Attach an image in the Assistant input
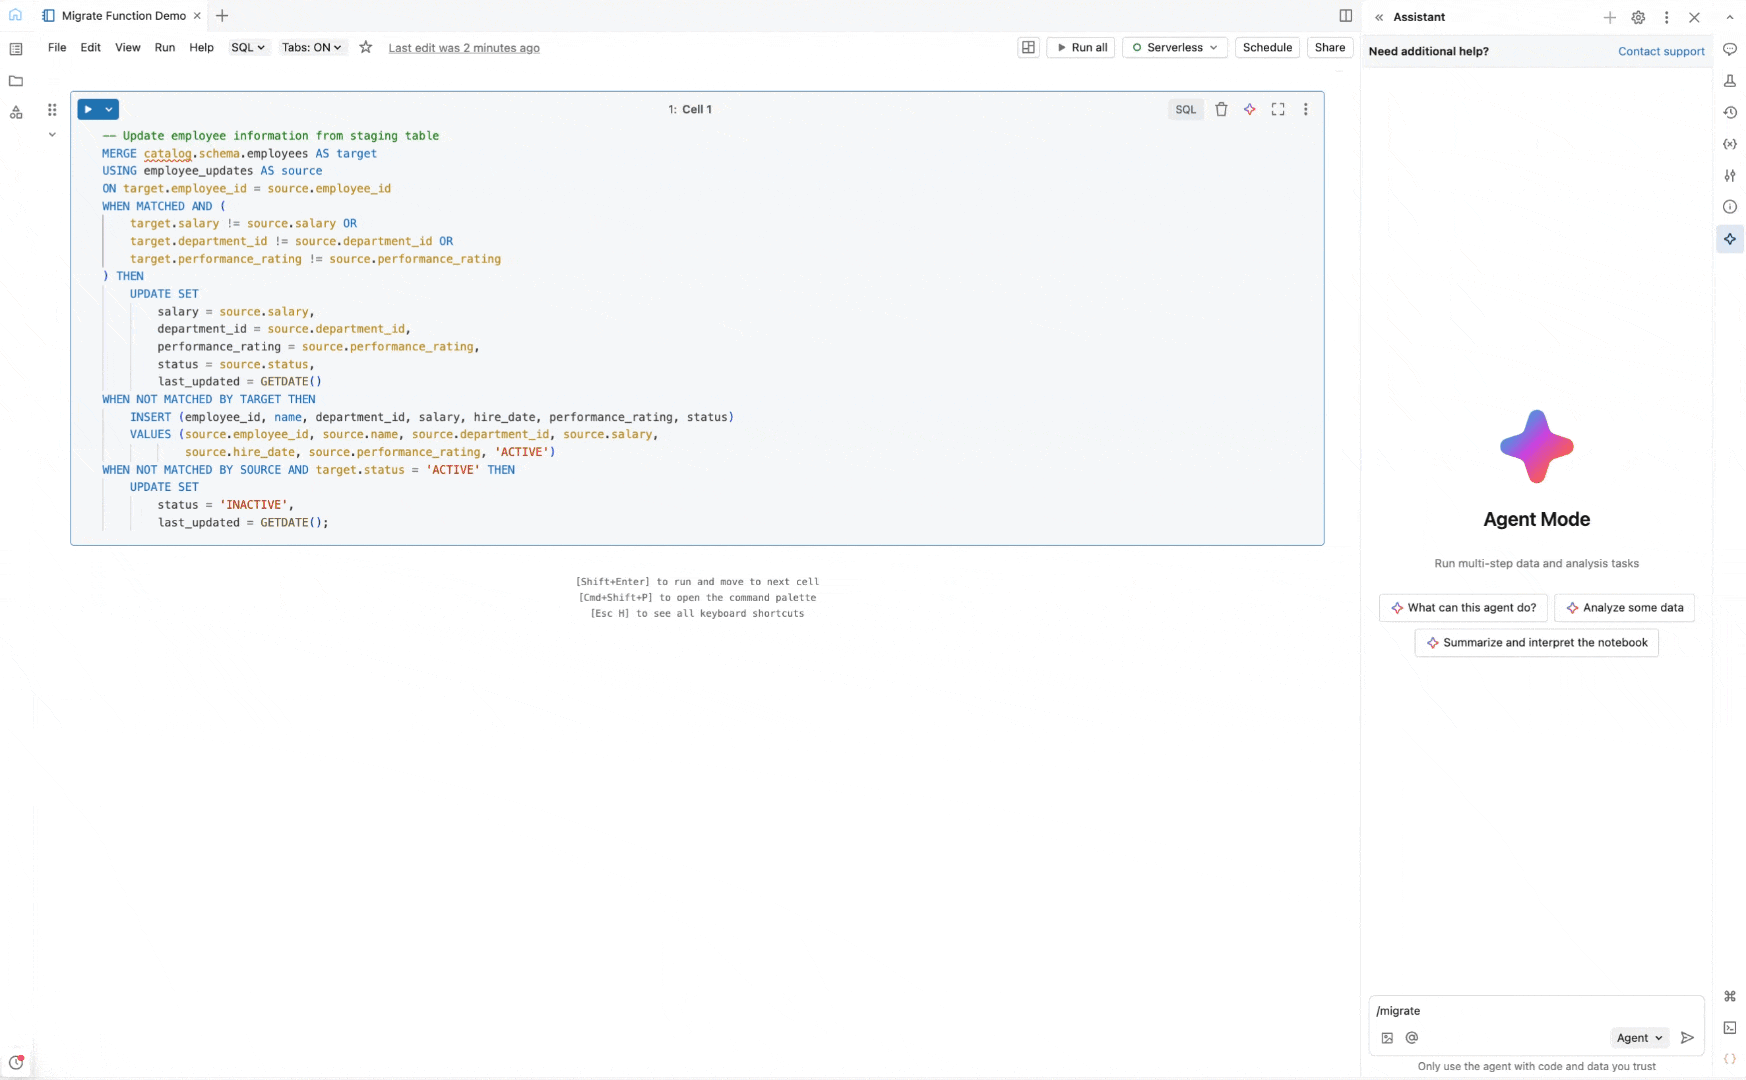 1386,1038
